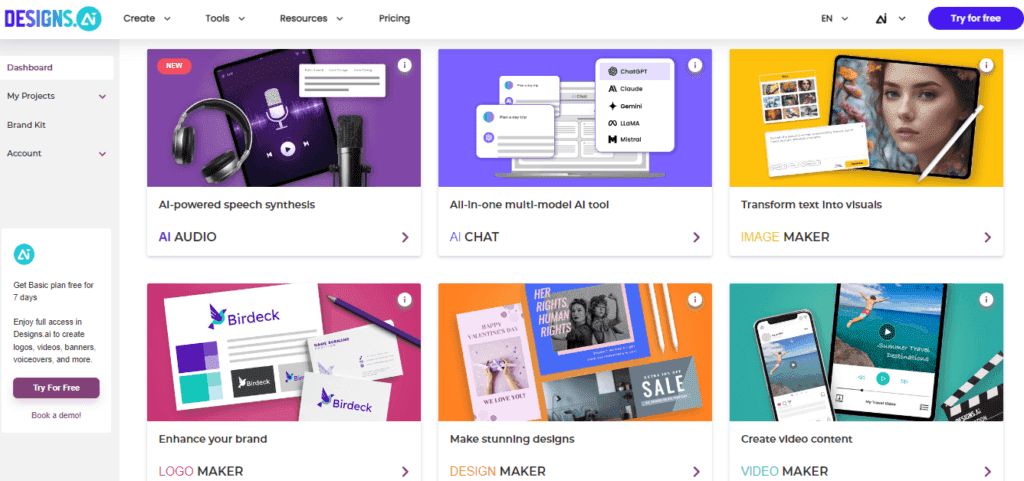Expand the Resources menu
The image size is (1024, 481).
click(x=312, y=18)
